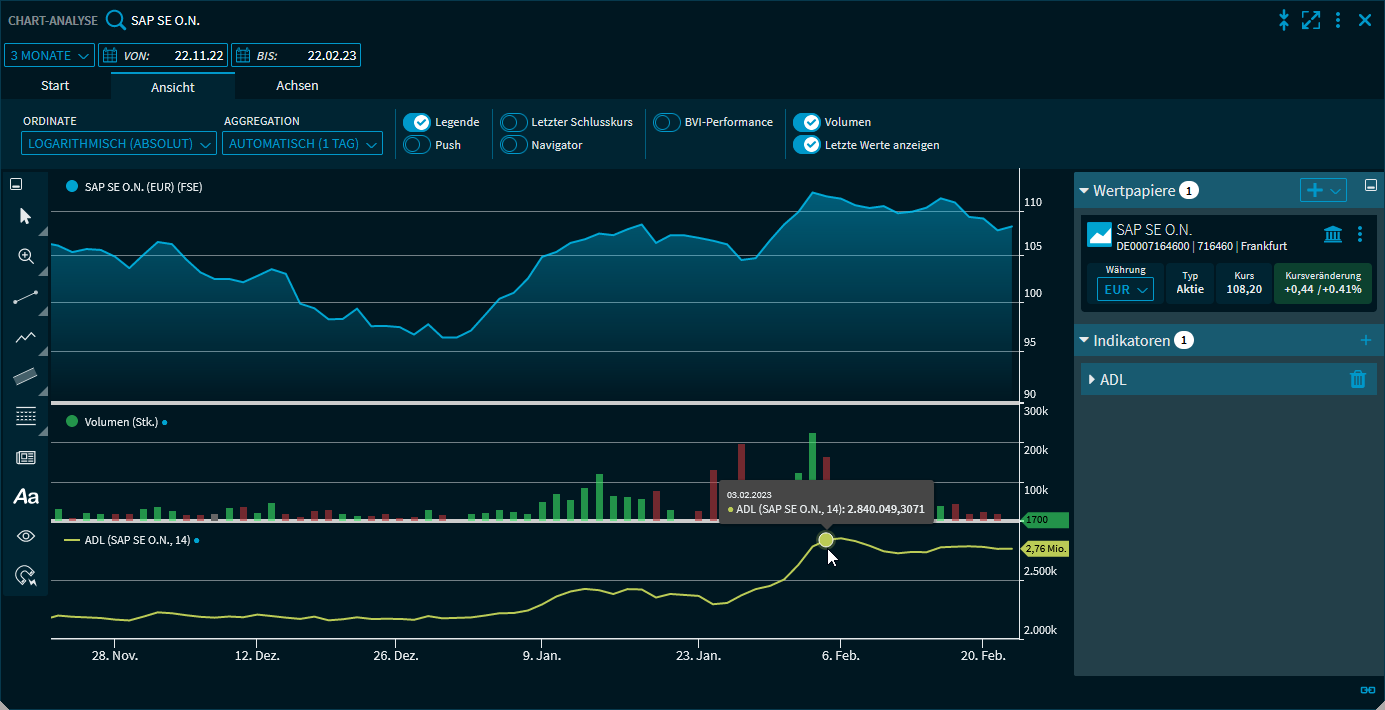This screenshot has height=710, width=1385.
Task: Enable the Push toggle
Action: click(x=417, y=145)
